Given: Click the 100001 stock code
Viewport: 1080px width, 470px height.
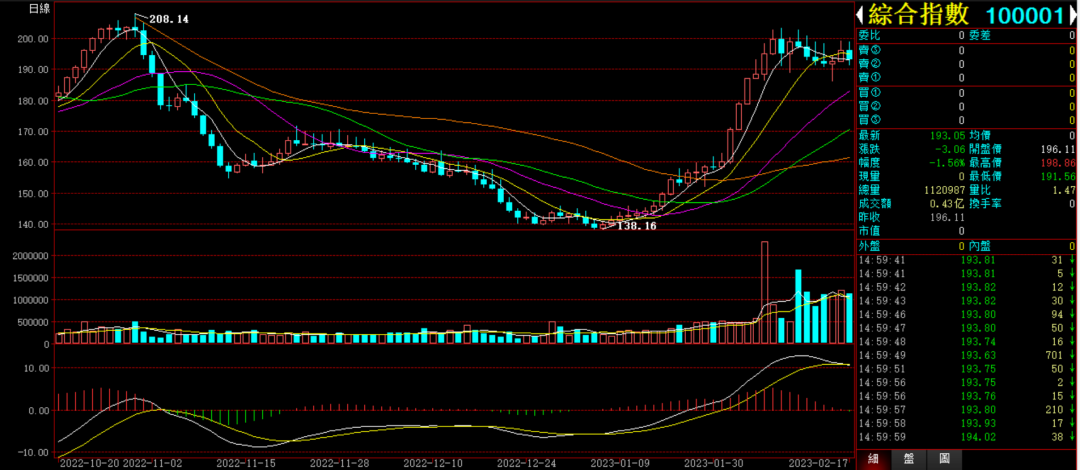Looking at the screenshot, I should point(1023,15).
